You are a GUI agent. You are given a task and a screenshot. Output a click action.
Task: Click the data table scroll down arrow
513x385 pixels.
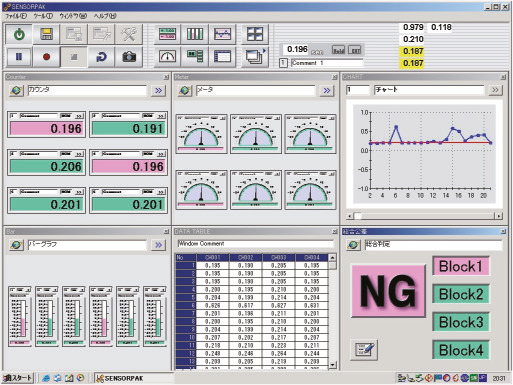(x=332, y=365)
